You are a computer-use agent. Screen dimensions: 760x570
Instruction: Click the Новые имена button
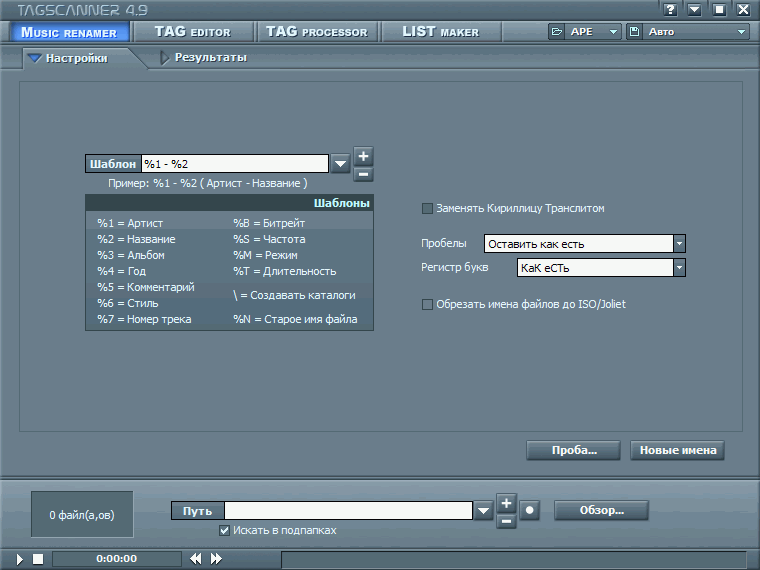point(677,450)
